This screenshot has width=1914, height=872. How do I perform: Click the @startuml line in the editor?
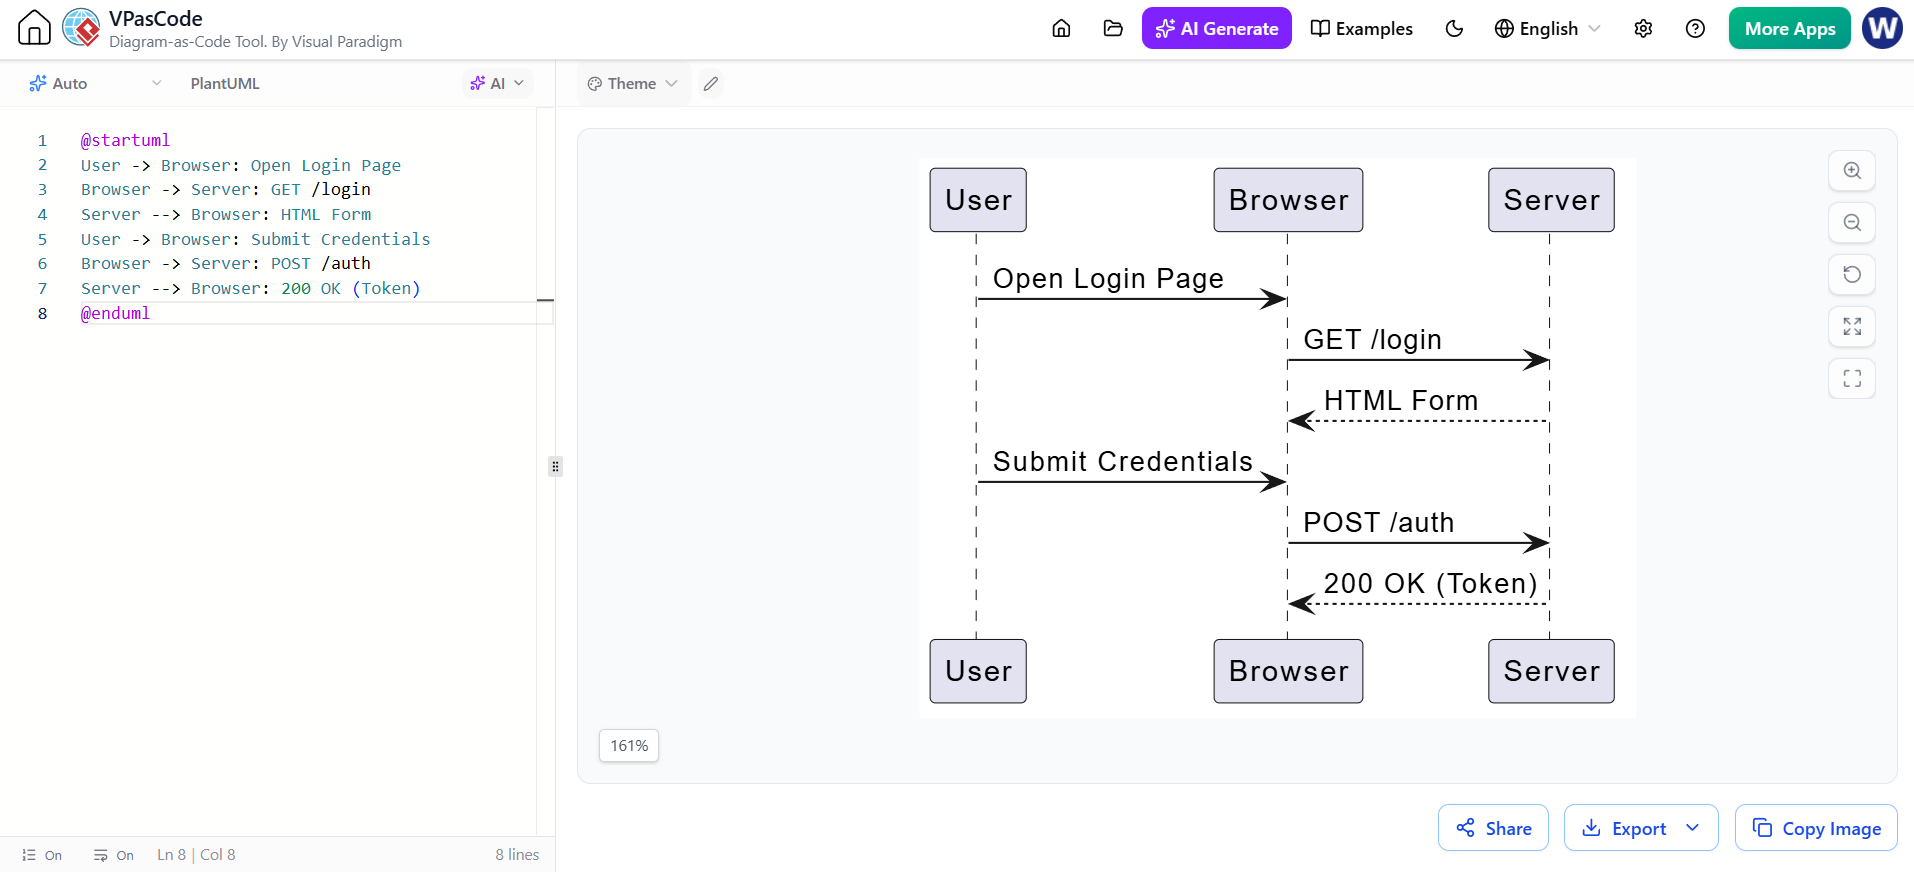click(125, 141)
